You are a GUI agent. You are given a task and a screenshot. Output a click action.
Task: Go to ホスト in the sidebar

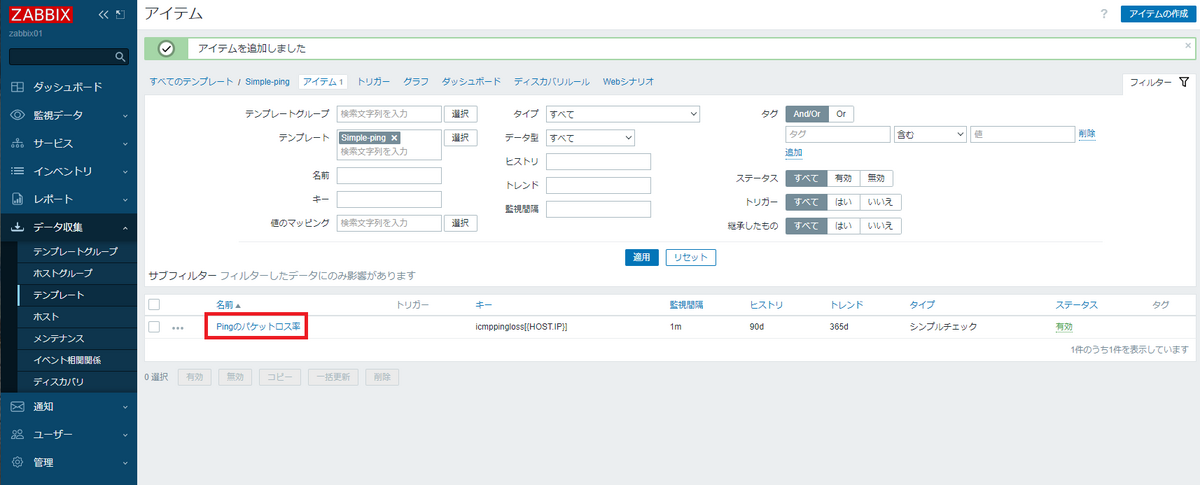tap(46, 317)
